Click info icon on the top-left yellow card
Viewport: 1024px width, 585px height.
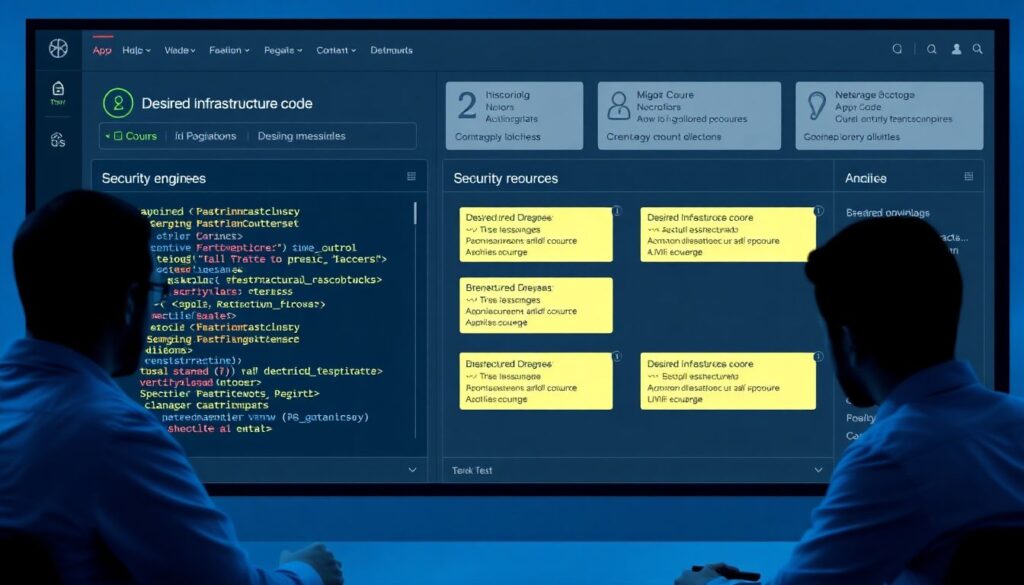click(x=617, y=212)
